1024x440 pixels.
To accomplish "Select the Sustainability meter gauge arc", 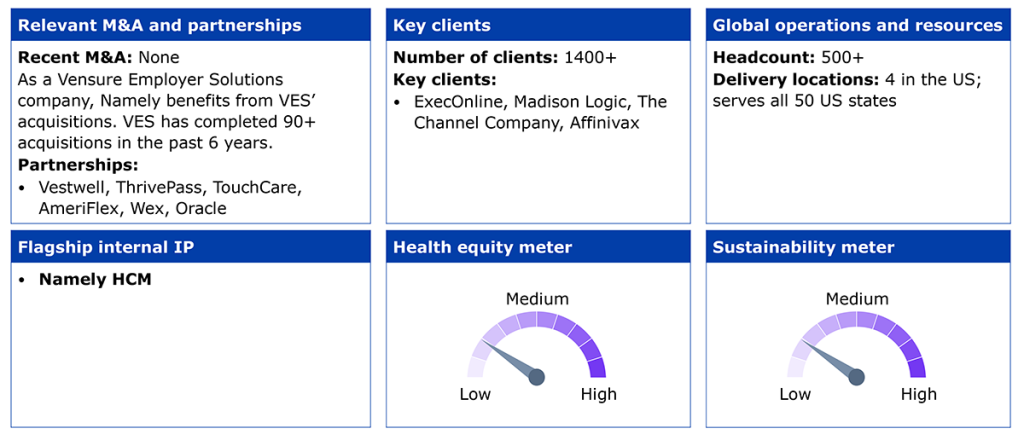I will (857, 344).
